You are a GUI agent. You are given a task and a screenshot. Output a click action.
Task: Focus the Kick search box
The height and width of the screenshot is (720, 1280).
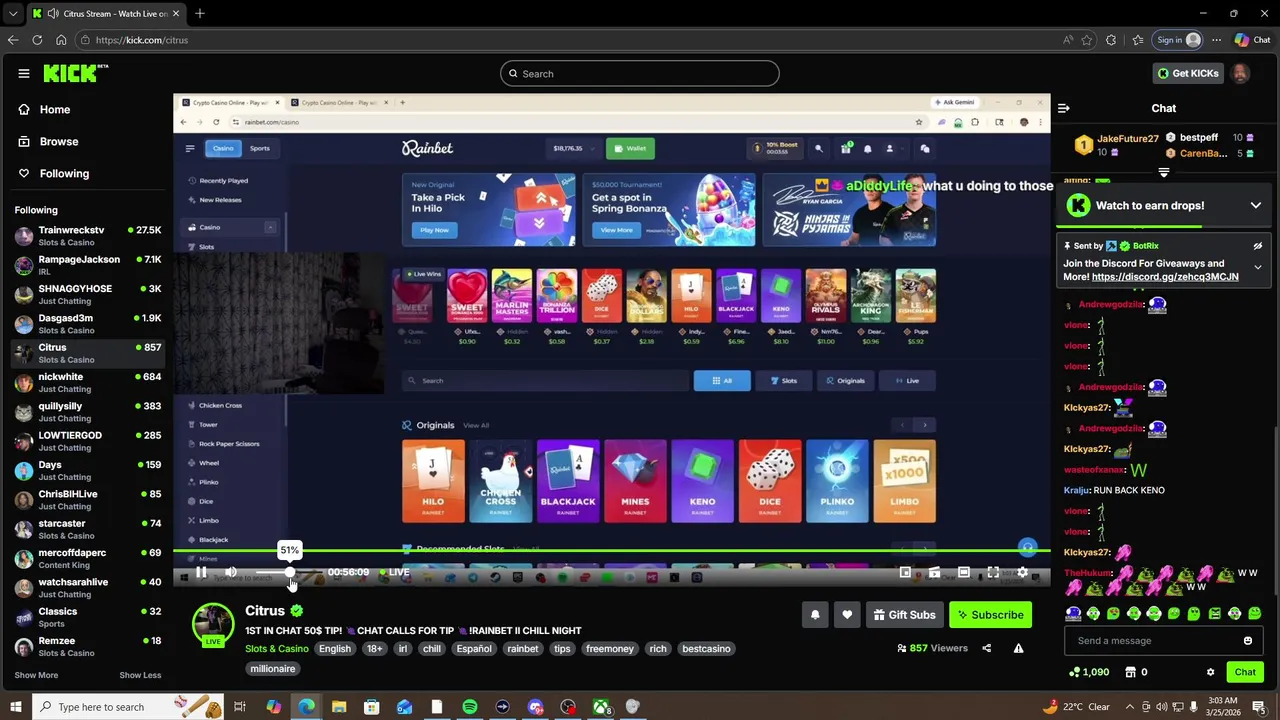640,73
